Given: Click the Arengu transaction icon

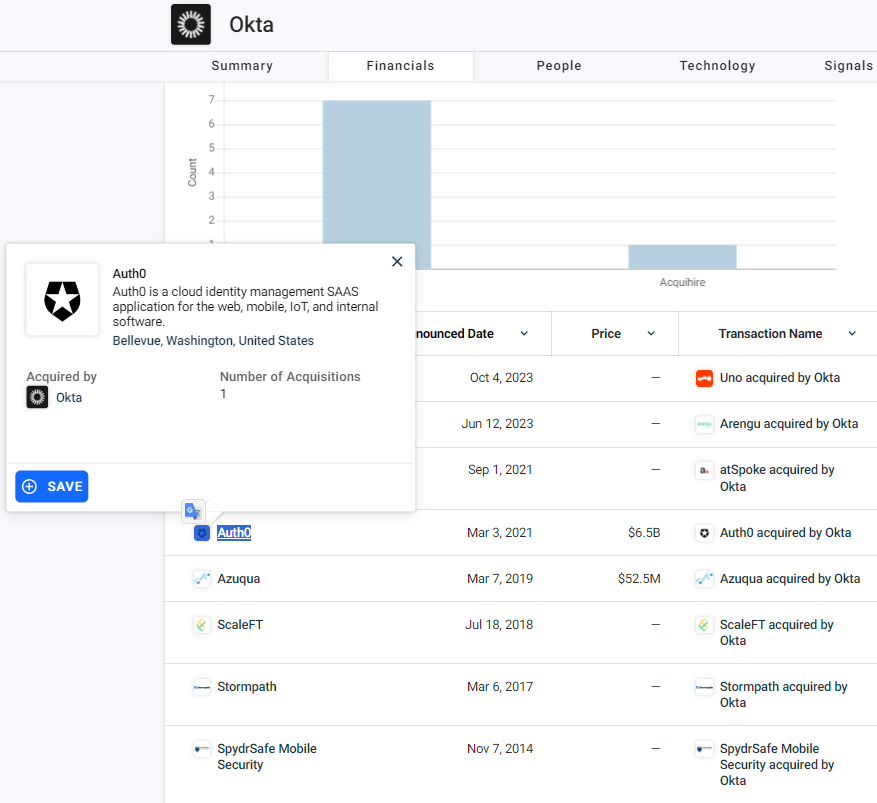Looking at the screenshot, I should coord(704,424).
